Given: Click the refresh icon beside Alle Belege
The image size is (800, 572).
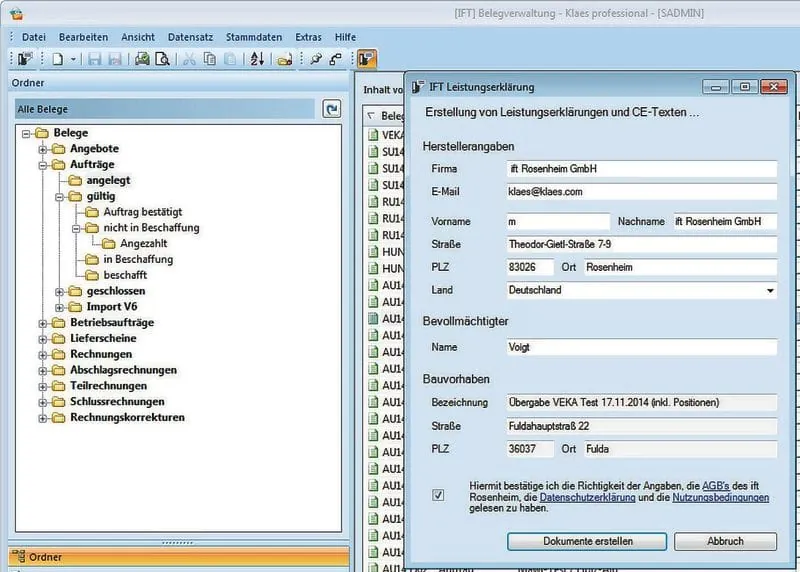Looking at the screenshot, I should 332,109.
